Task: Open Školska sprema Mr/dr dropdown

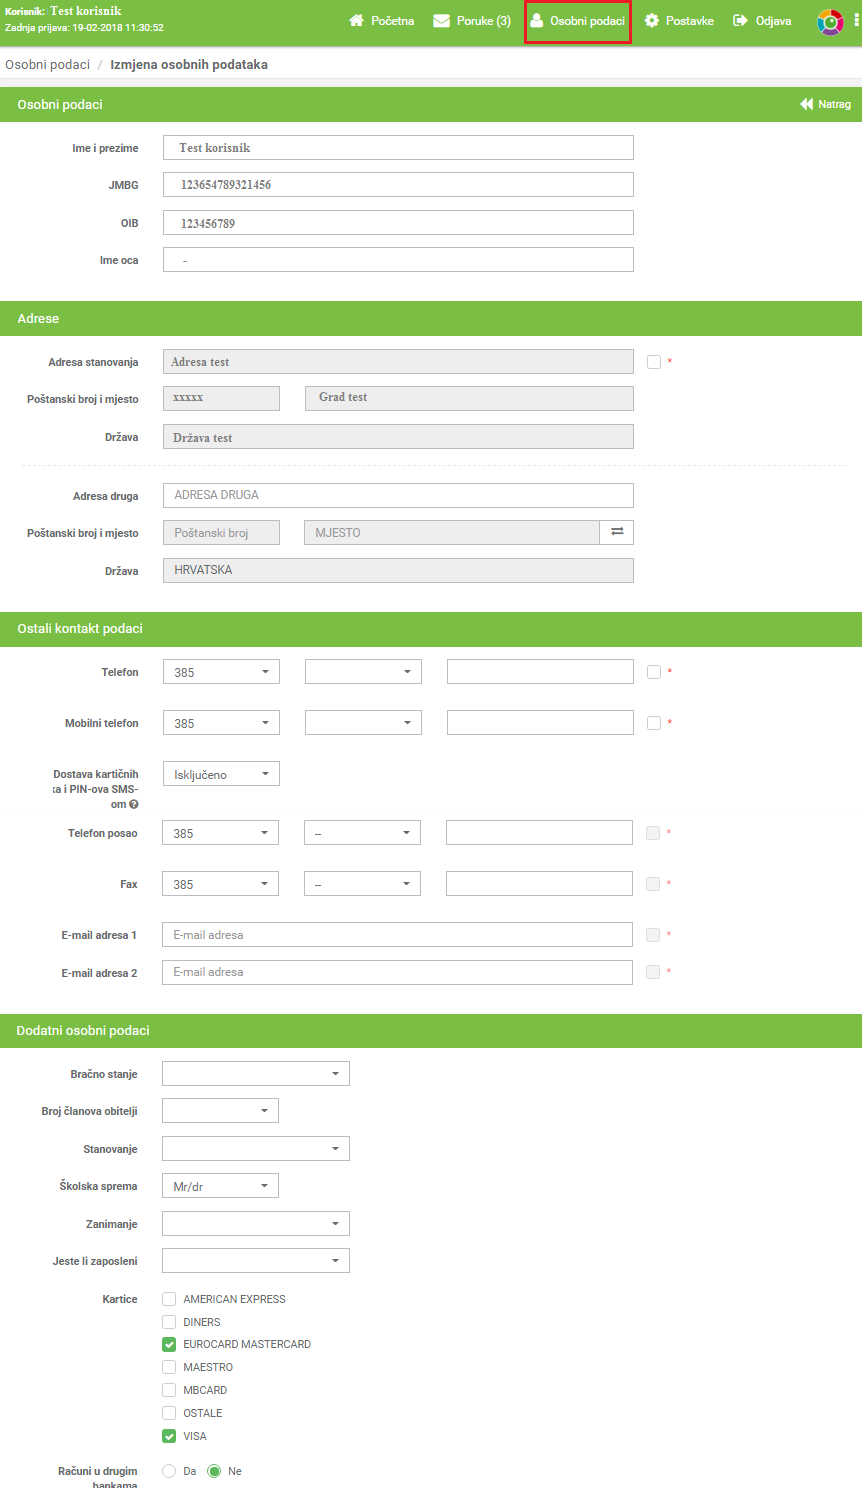Action: pos(220,1186)
